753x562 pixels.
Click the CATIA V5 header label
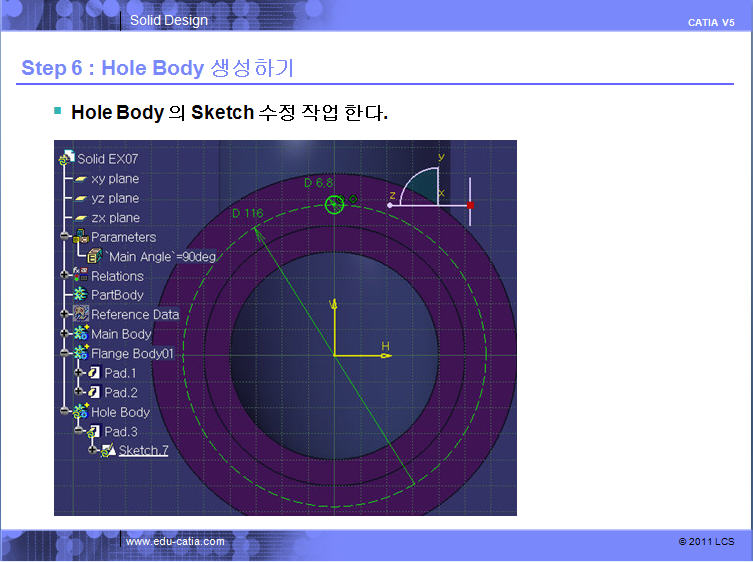pyautogui.click(x=711, y=23)
